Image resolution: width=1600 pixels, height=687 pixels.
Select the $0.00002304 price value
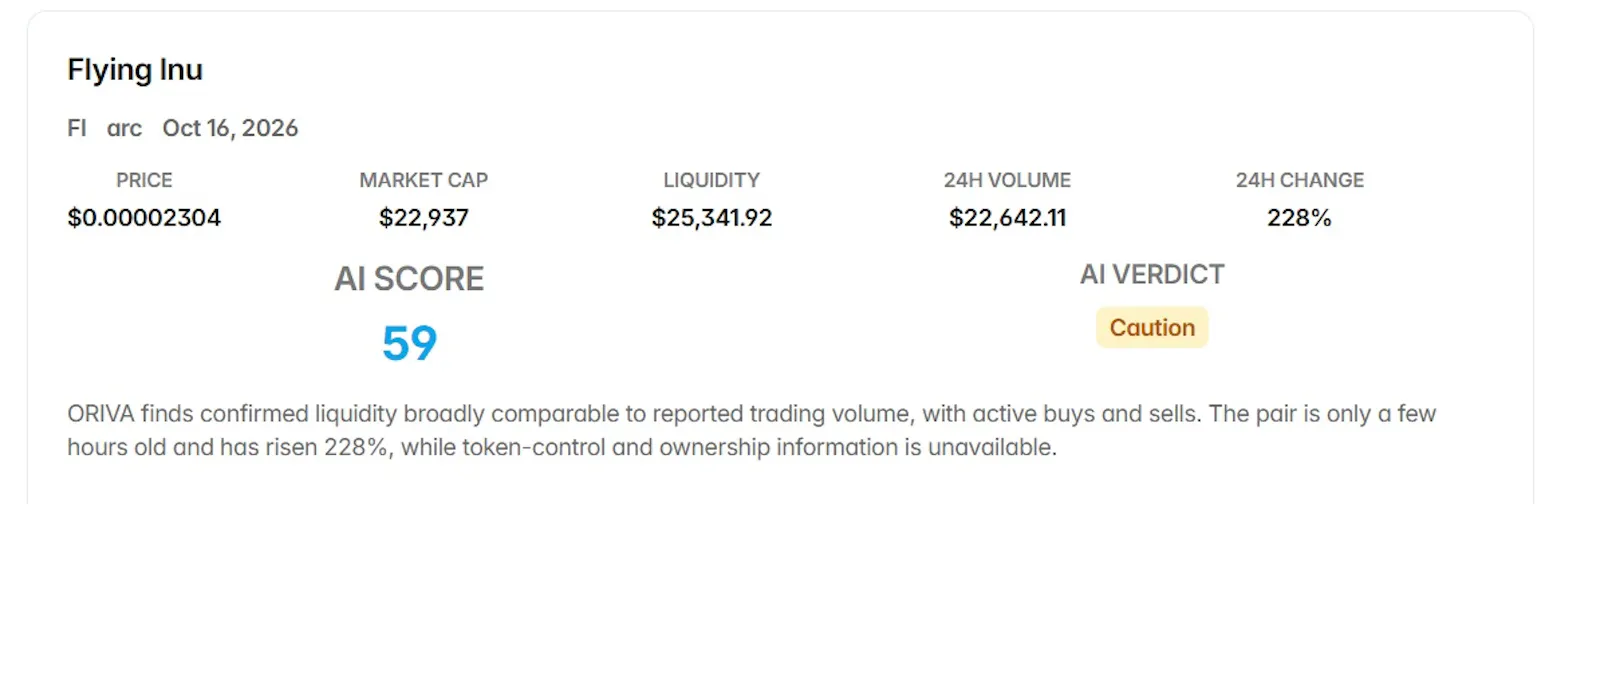coord(144,218)
